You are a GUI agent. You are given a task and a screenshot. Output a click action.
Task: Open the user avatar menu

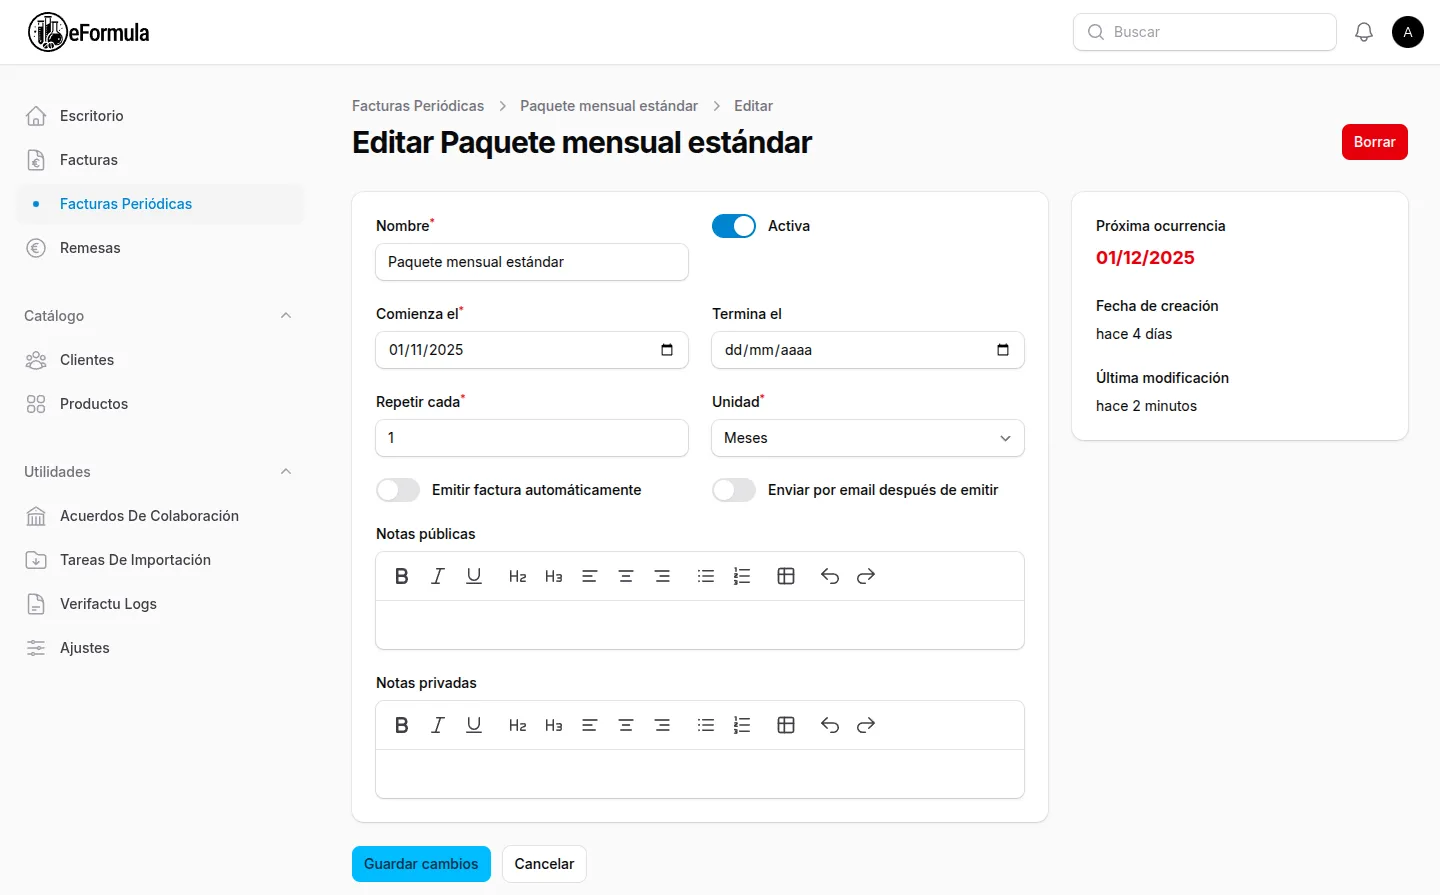tap(1408, 32)
